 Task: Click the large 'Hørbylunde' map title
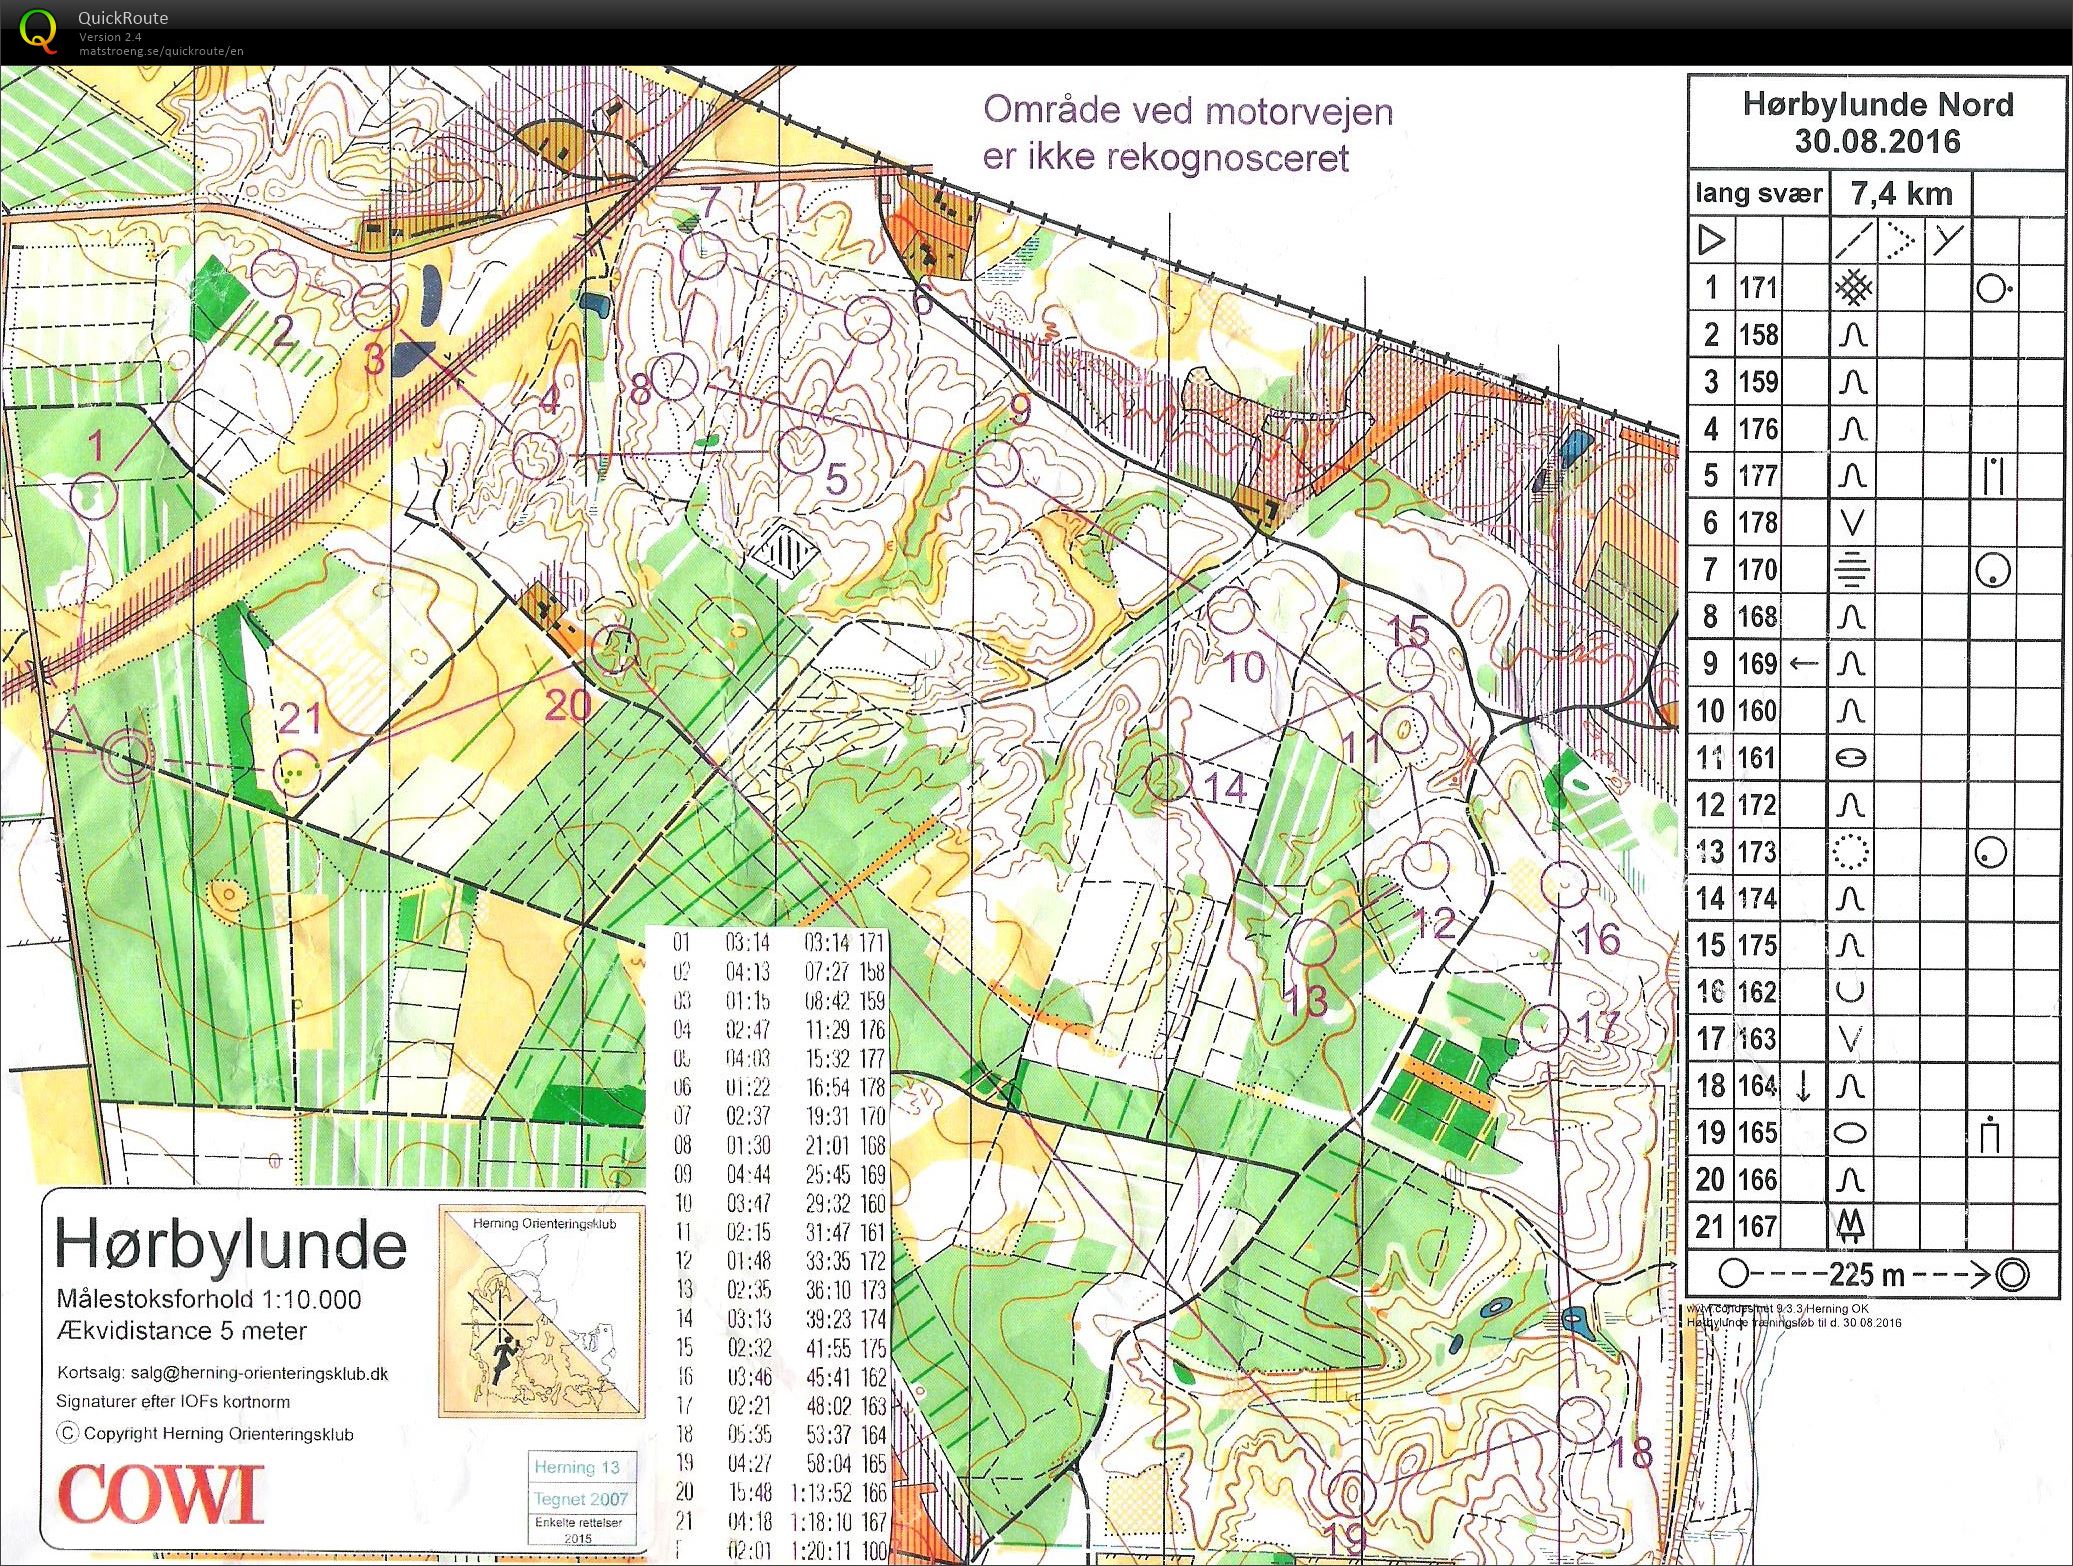pyautogui.click(x=230, y=1246)
